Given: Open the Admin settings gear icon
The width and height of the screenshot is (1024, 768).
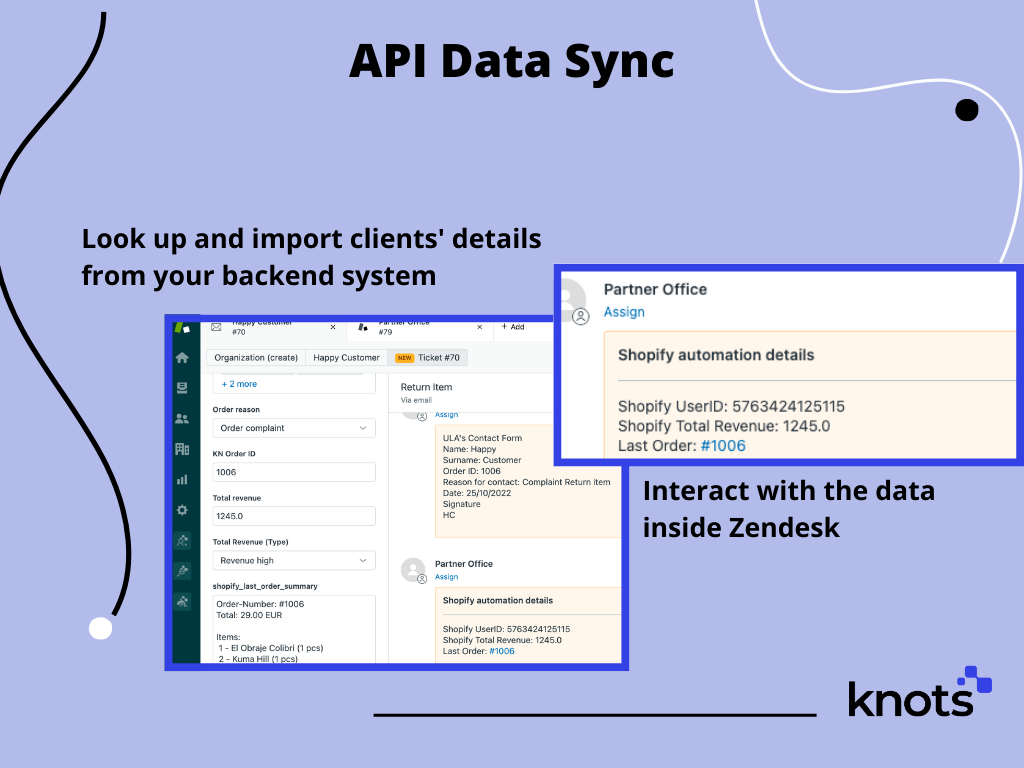Looking at the screenshot, I should (183, 509).
